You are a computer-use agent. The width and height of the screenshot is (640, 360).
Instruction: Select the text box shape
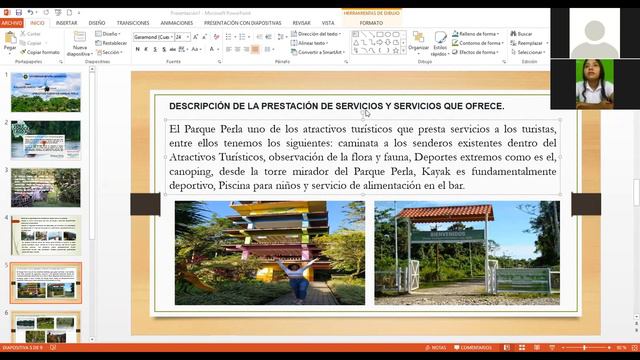pos(356,35)
